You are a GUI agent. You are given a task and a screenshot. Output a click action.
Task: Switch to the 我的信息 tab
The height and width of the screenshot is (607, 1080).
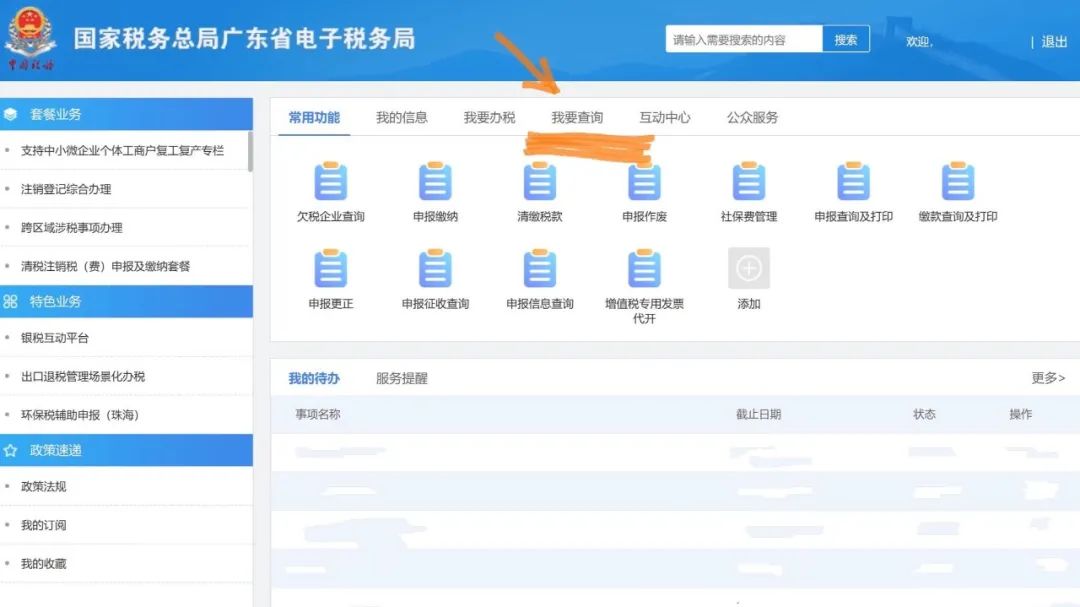tap(402, 118)
